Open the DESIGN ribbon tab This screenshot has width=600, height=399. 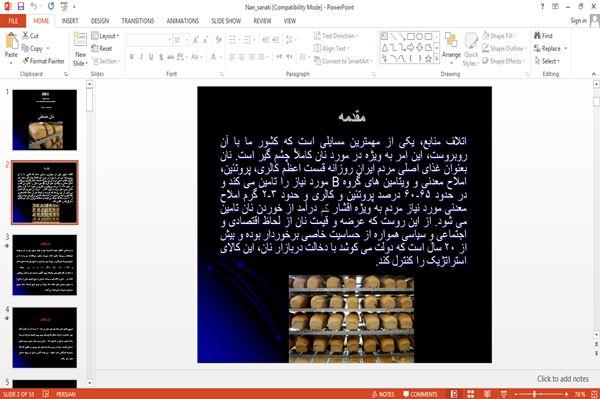point(100,21)
